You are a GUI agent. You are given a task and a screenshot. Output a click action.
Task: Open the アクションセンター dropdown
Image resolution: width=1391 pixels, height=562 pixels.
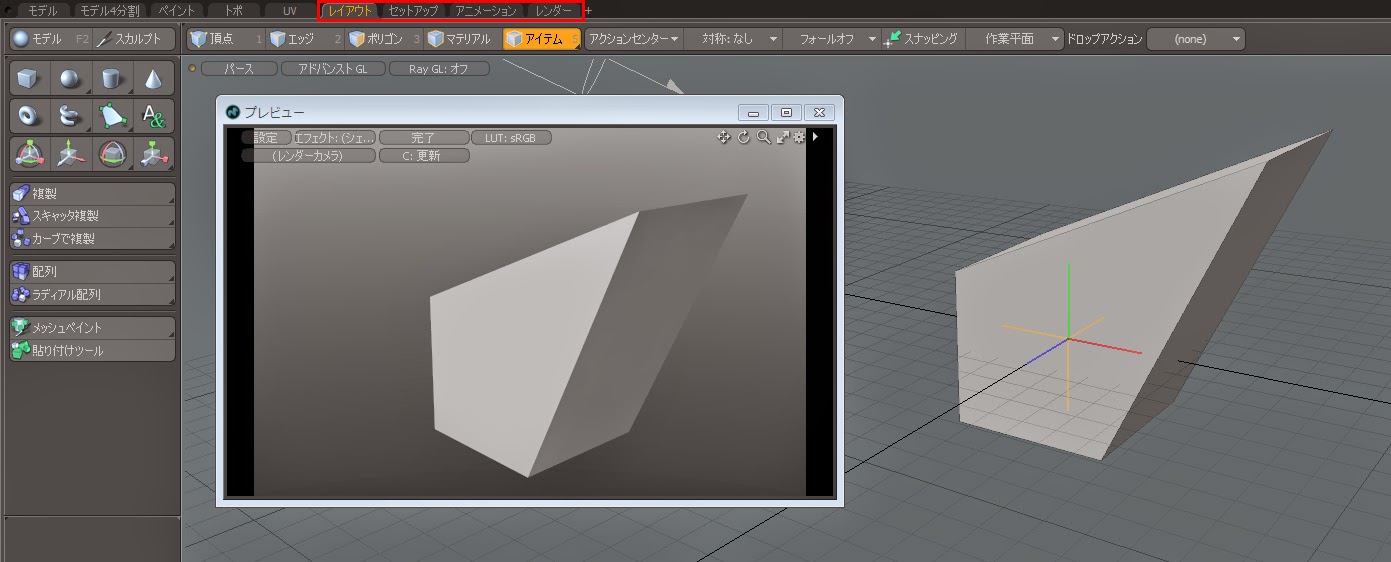pyautogui.click(x=633, y=39)
